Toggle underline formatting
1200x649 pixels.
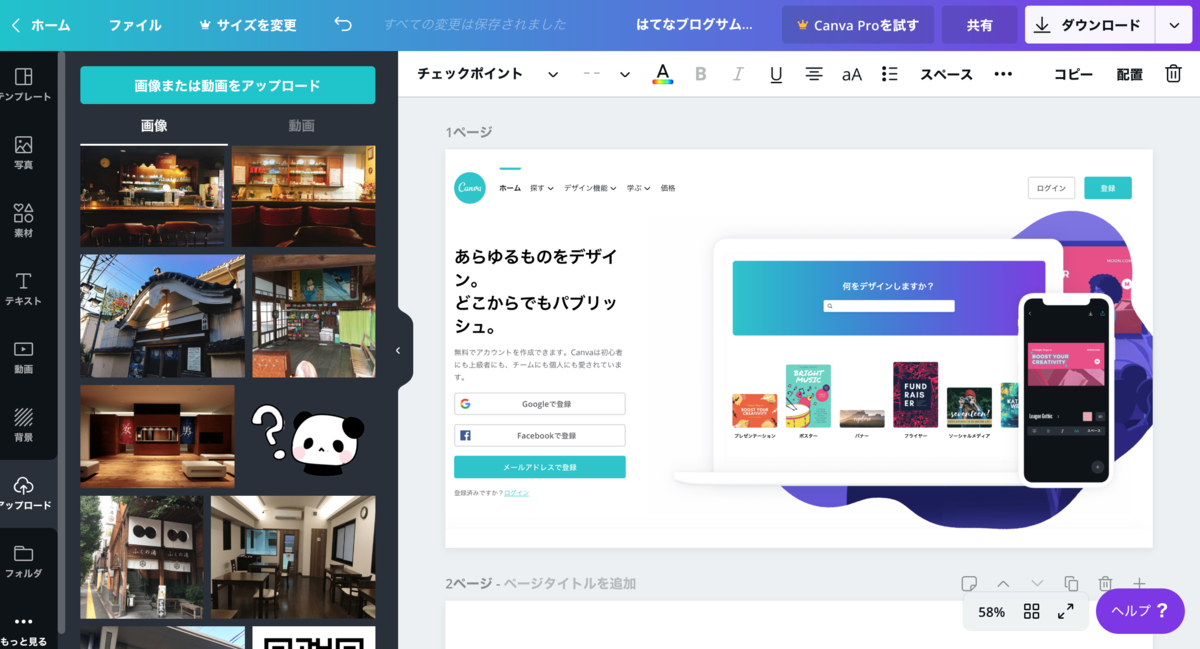[x=776, y=74]
